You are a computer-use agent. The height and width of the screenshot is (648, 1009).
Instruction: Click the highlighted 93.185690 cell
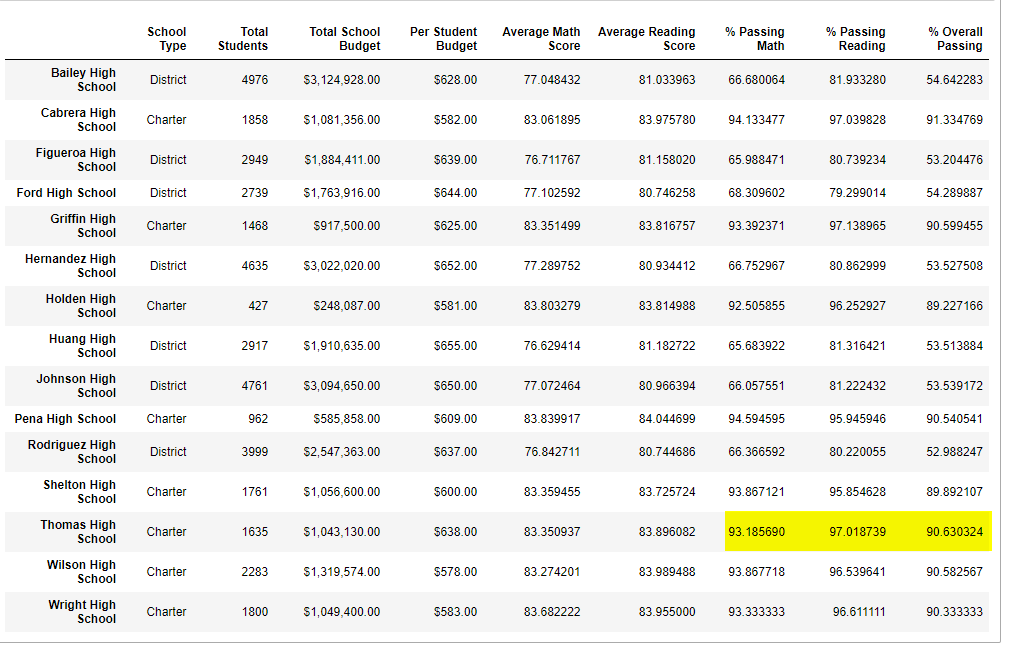(756, 532)
